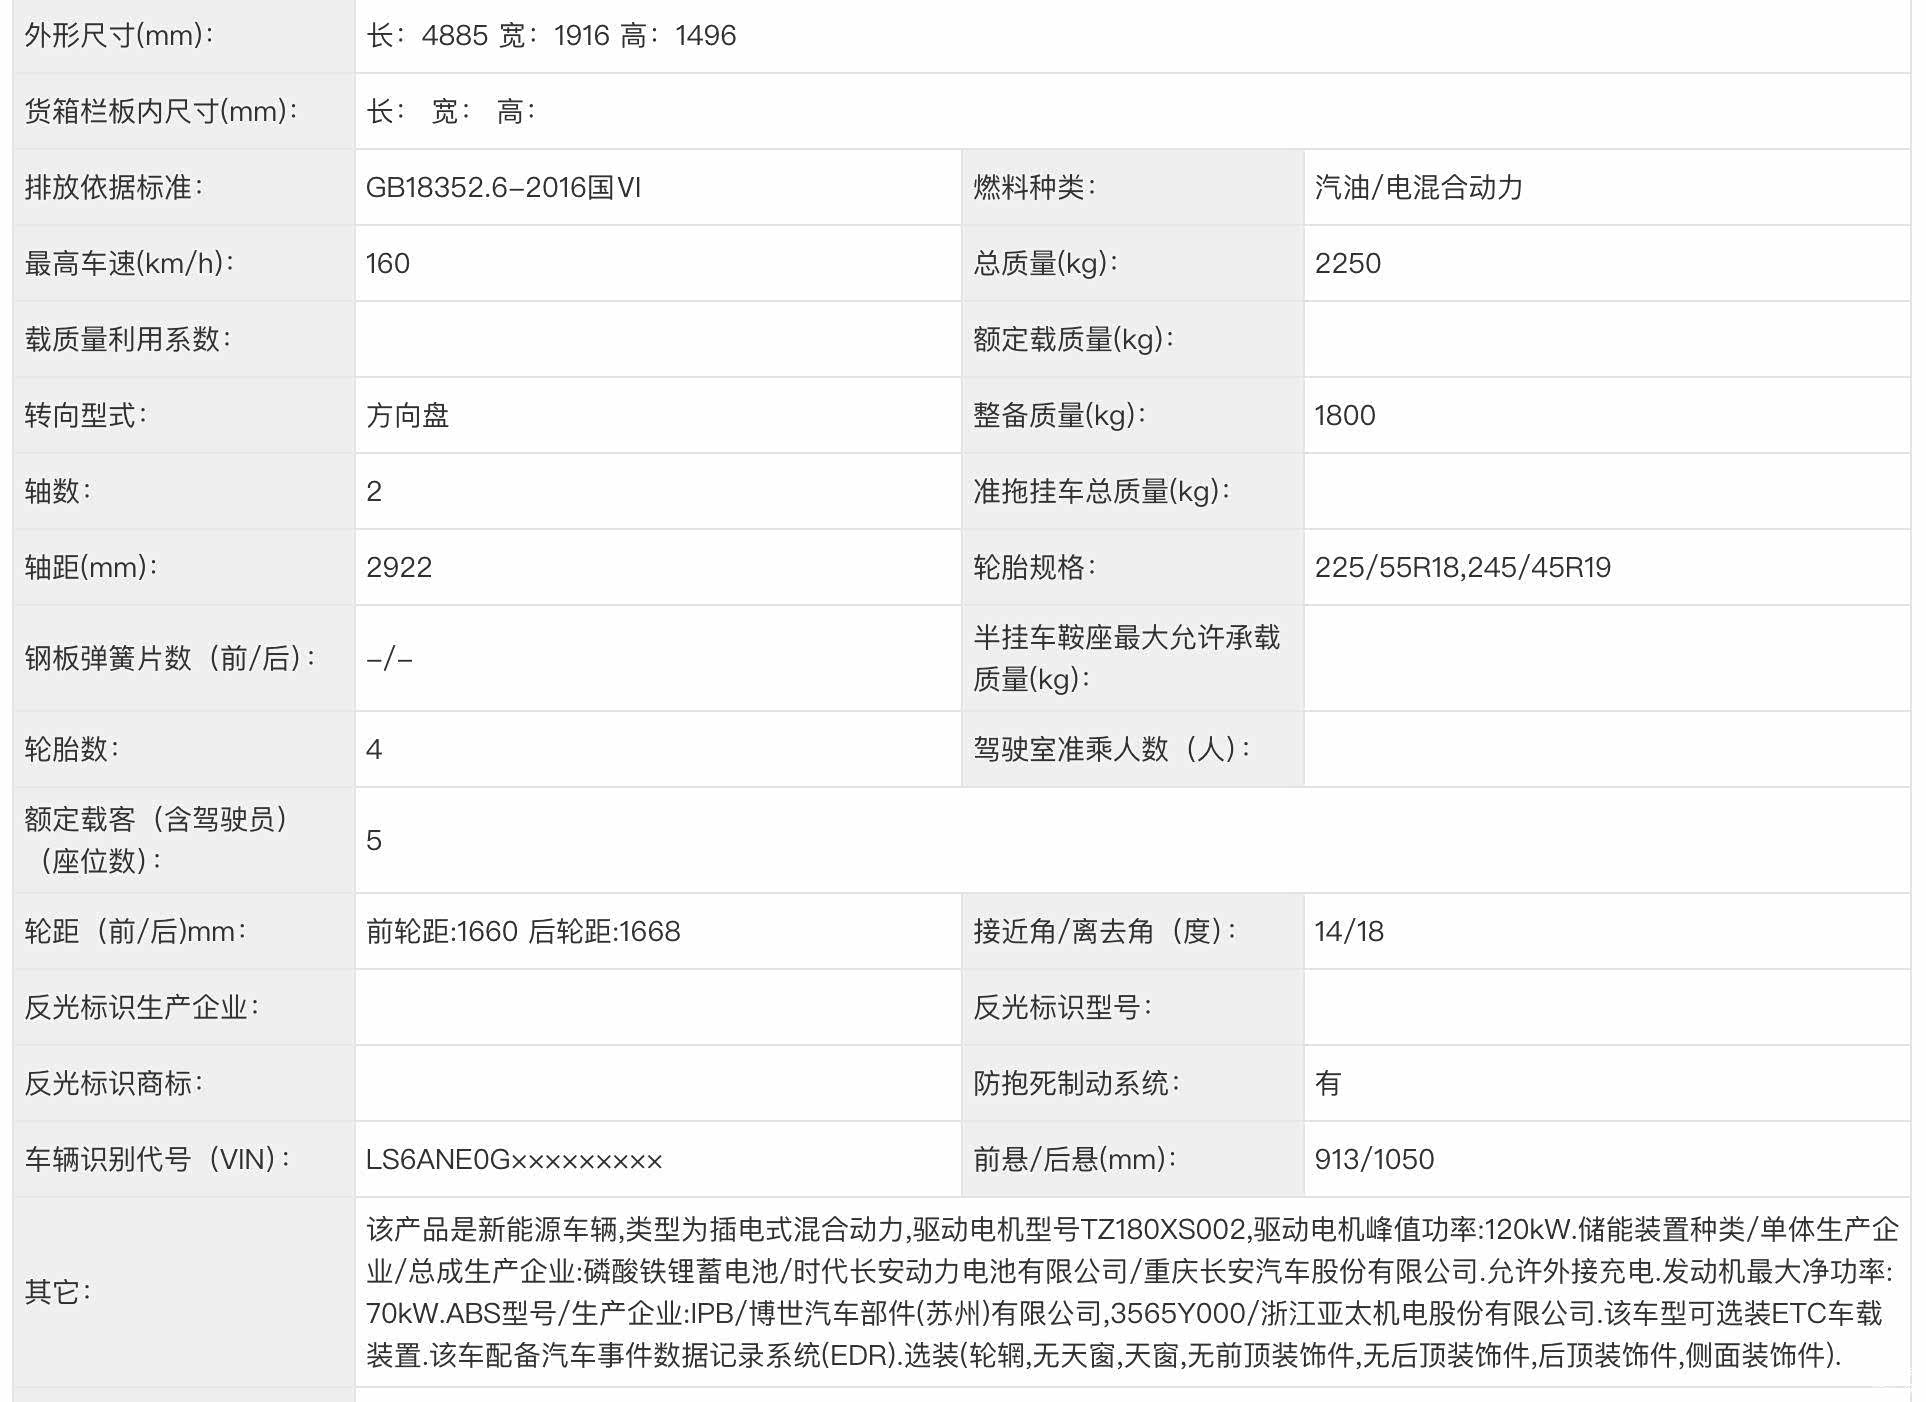Viewport: 1926px width, 1402px height.
Task: Click the approach/departure angle value 14/18
Action: tap(1348, 932)
